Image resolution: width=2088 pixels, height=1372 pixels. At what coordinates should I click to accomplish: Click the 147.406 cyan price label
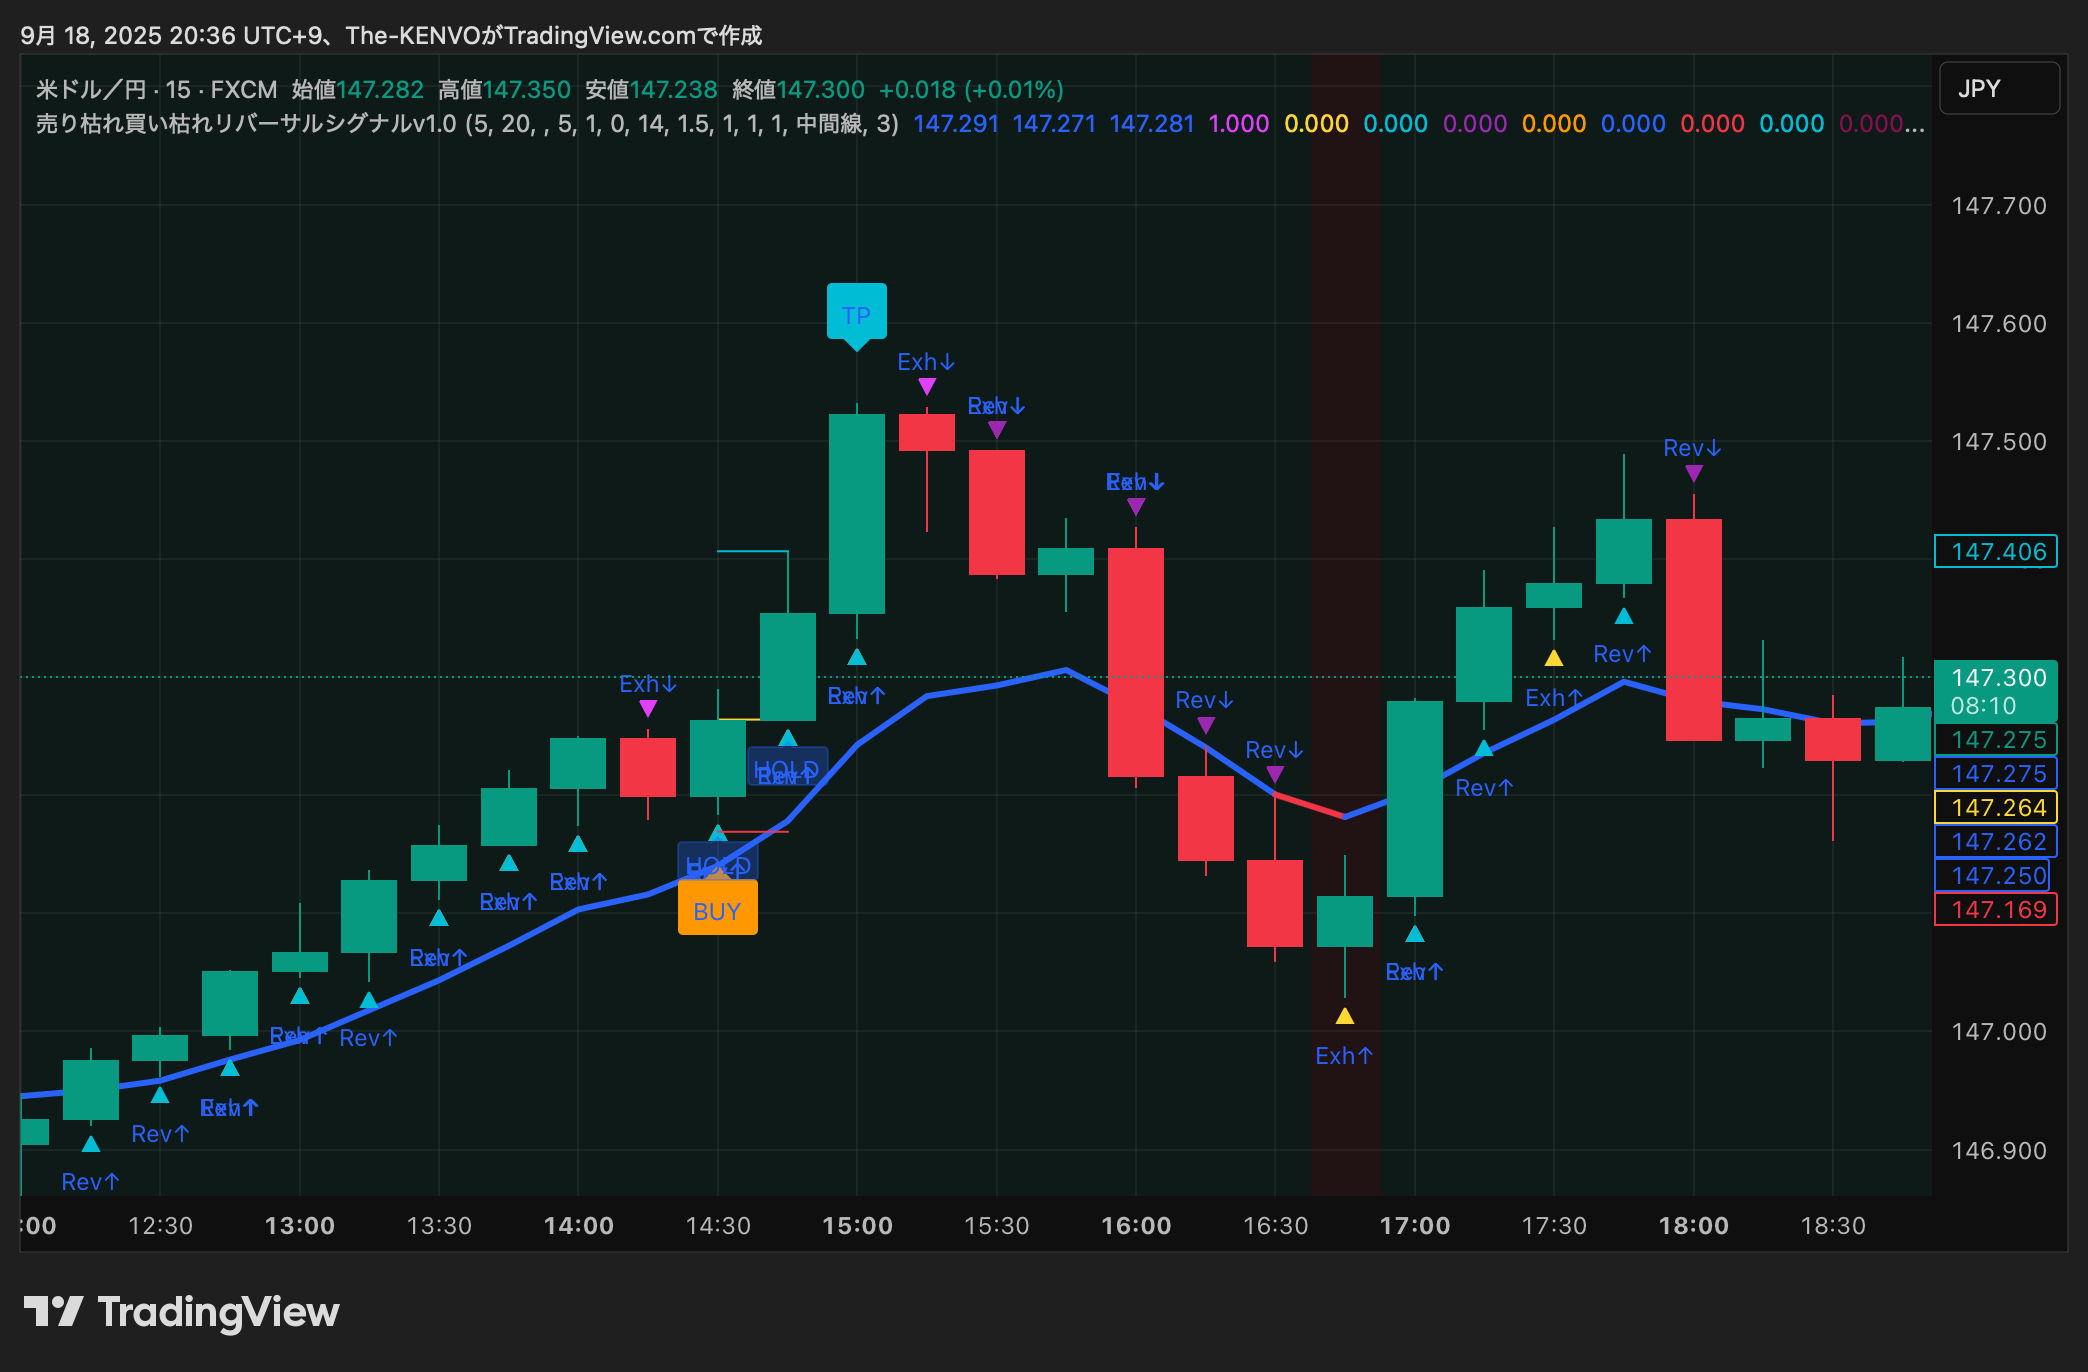1995,551
